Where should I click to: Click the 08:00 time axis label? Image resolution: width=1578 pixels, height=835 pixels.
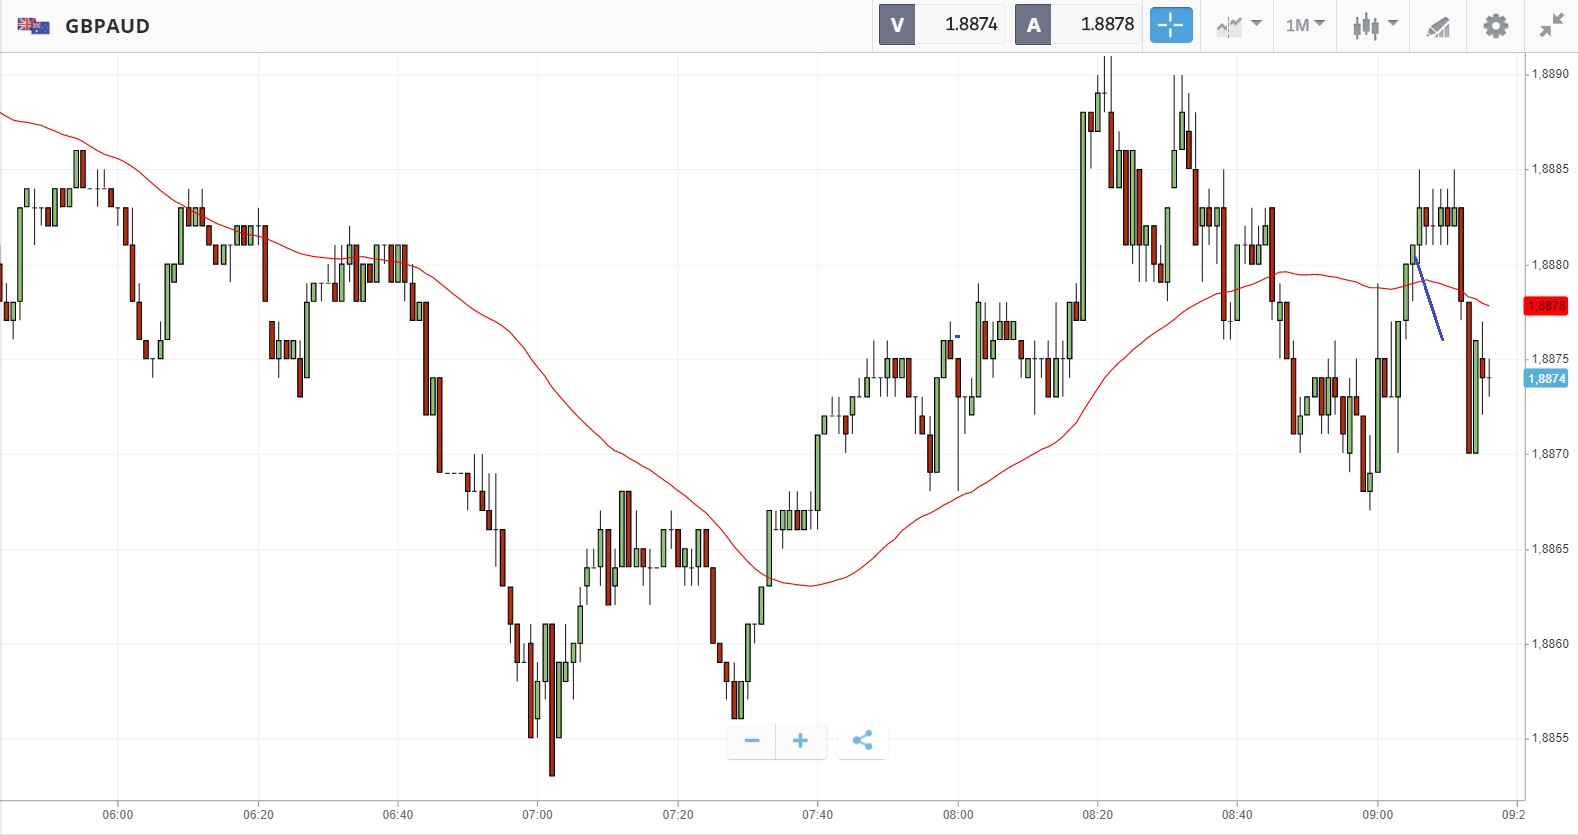(x=957, y=815)
